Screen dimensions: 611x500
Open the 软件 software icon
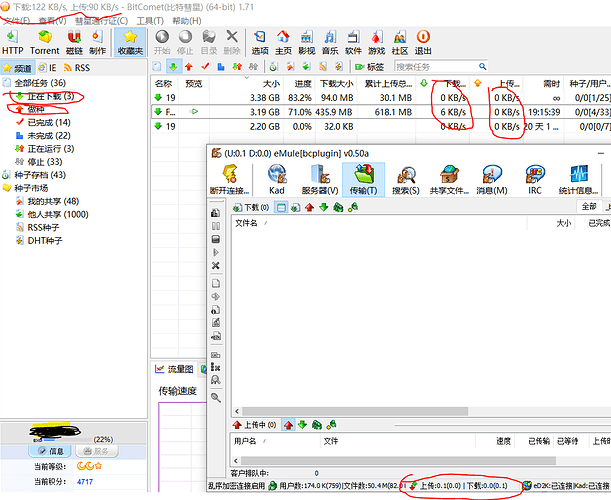point(353,42)
